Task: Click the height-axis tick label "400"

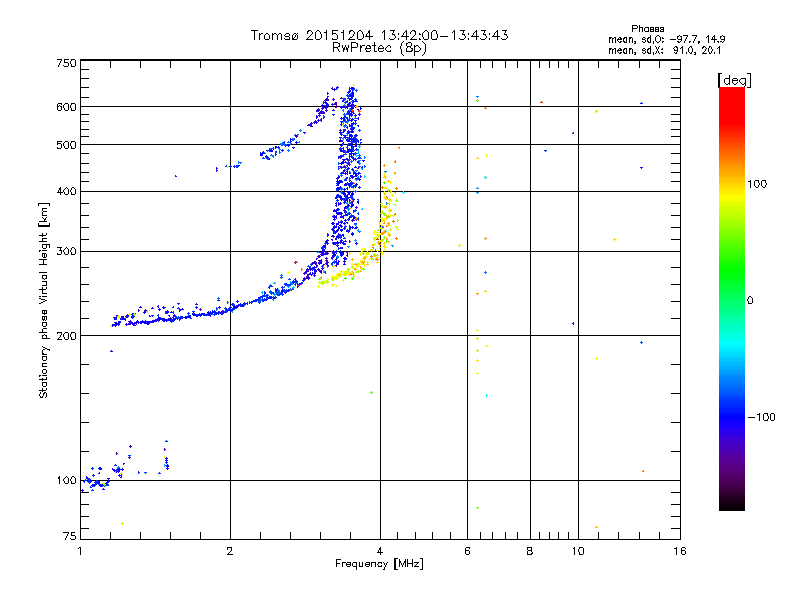Action: [x=66, y=191]
